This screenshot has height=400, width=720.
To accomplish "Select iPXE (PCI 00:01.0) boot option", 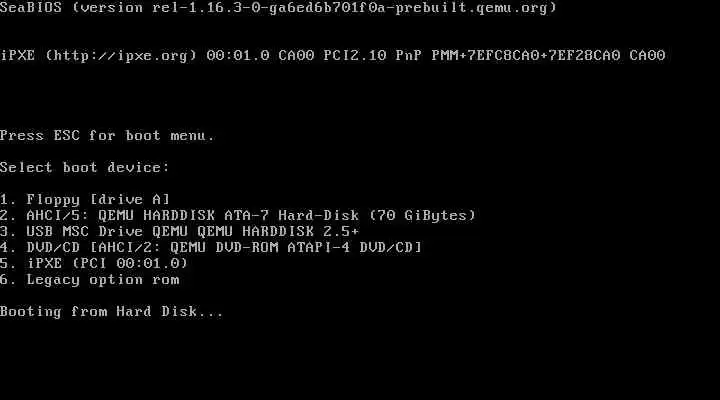I will (94, 264).
